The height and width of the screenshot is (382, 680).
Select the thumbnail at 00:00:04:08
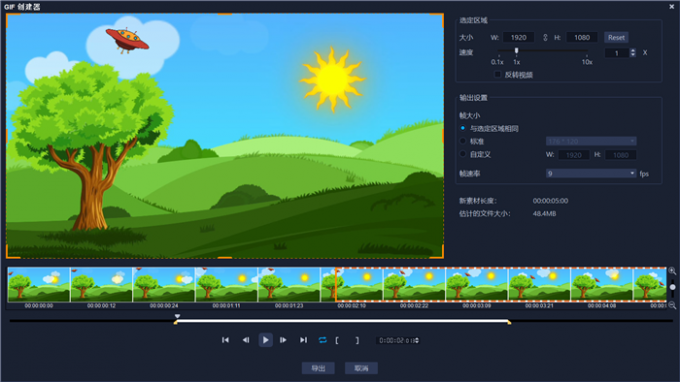(602, 284)
